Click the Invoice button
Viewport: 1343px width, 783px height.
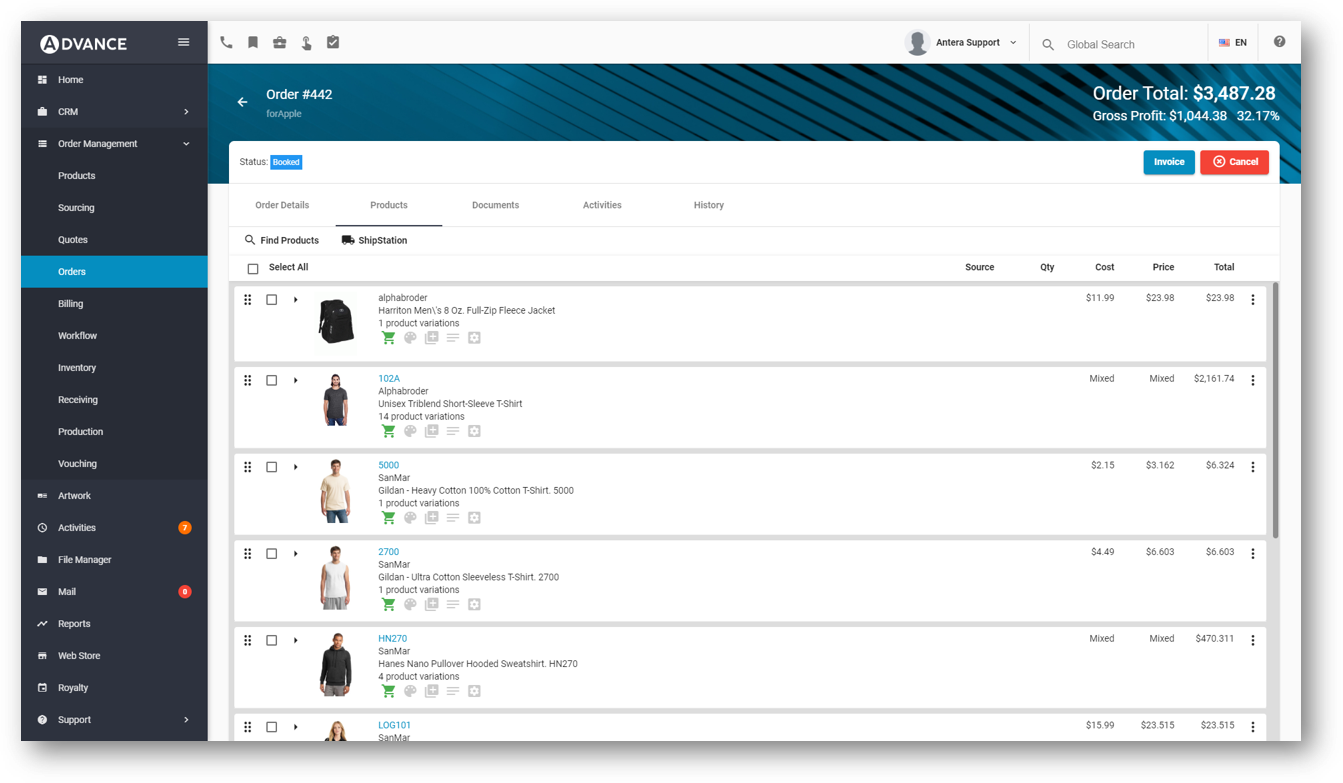(1169, 162)
